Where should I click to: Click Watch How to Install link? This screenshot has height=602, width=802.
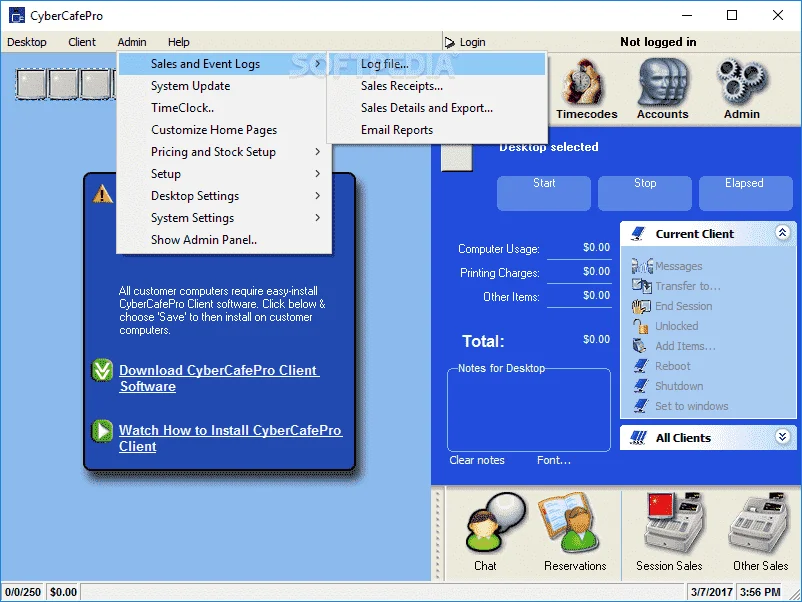click(x=231, y=438)
